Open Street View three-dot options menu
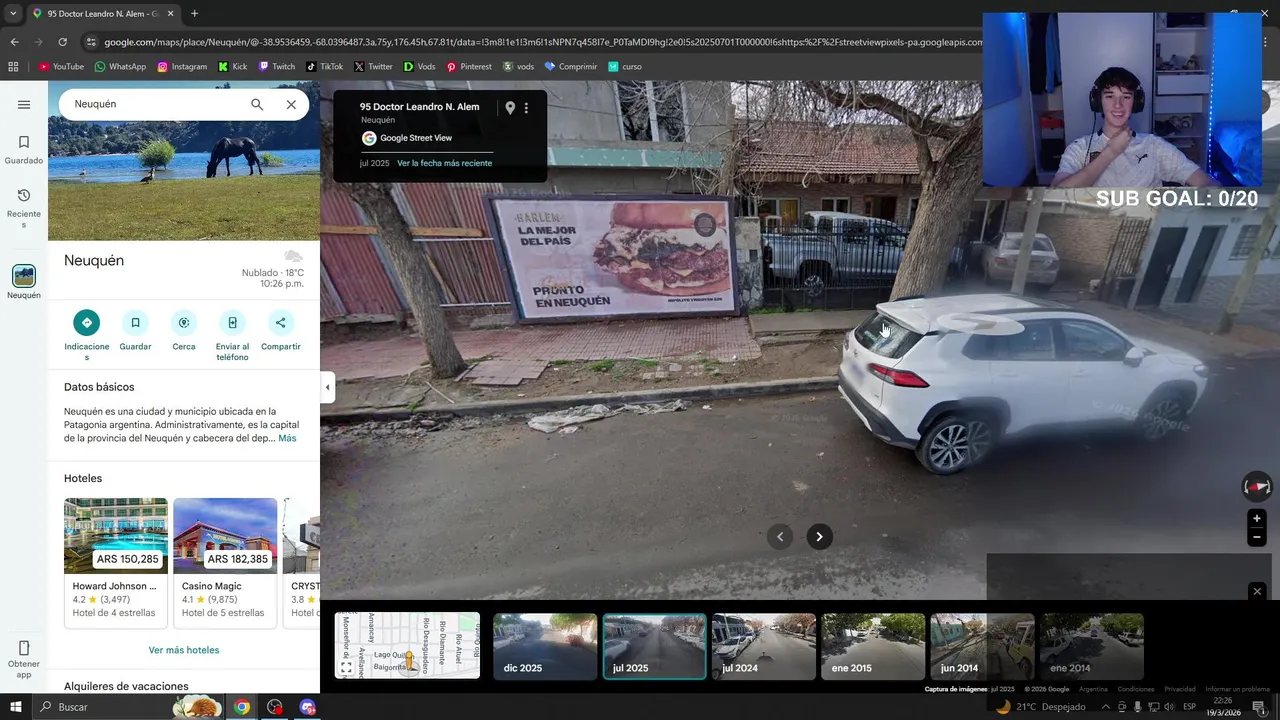This screenshot has height=720, width=1280. 527,108
